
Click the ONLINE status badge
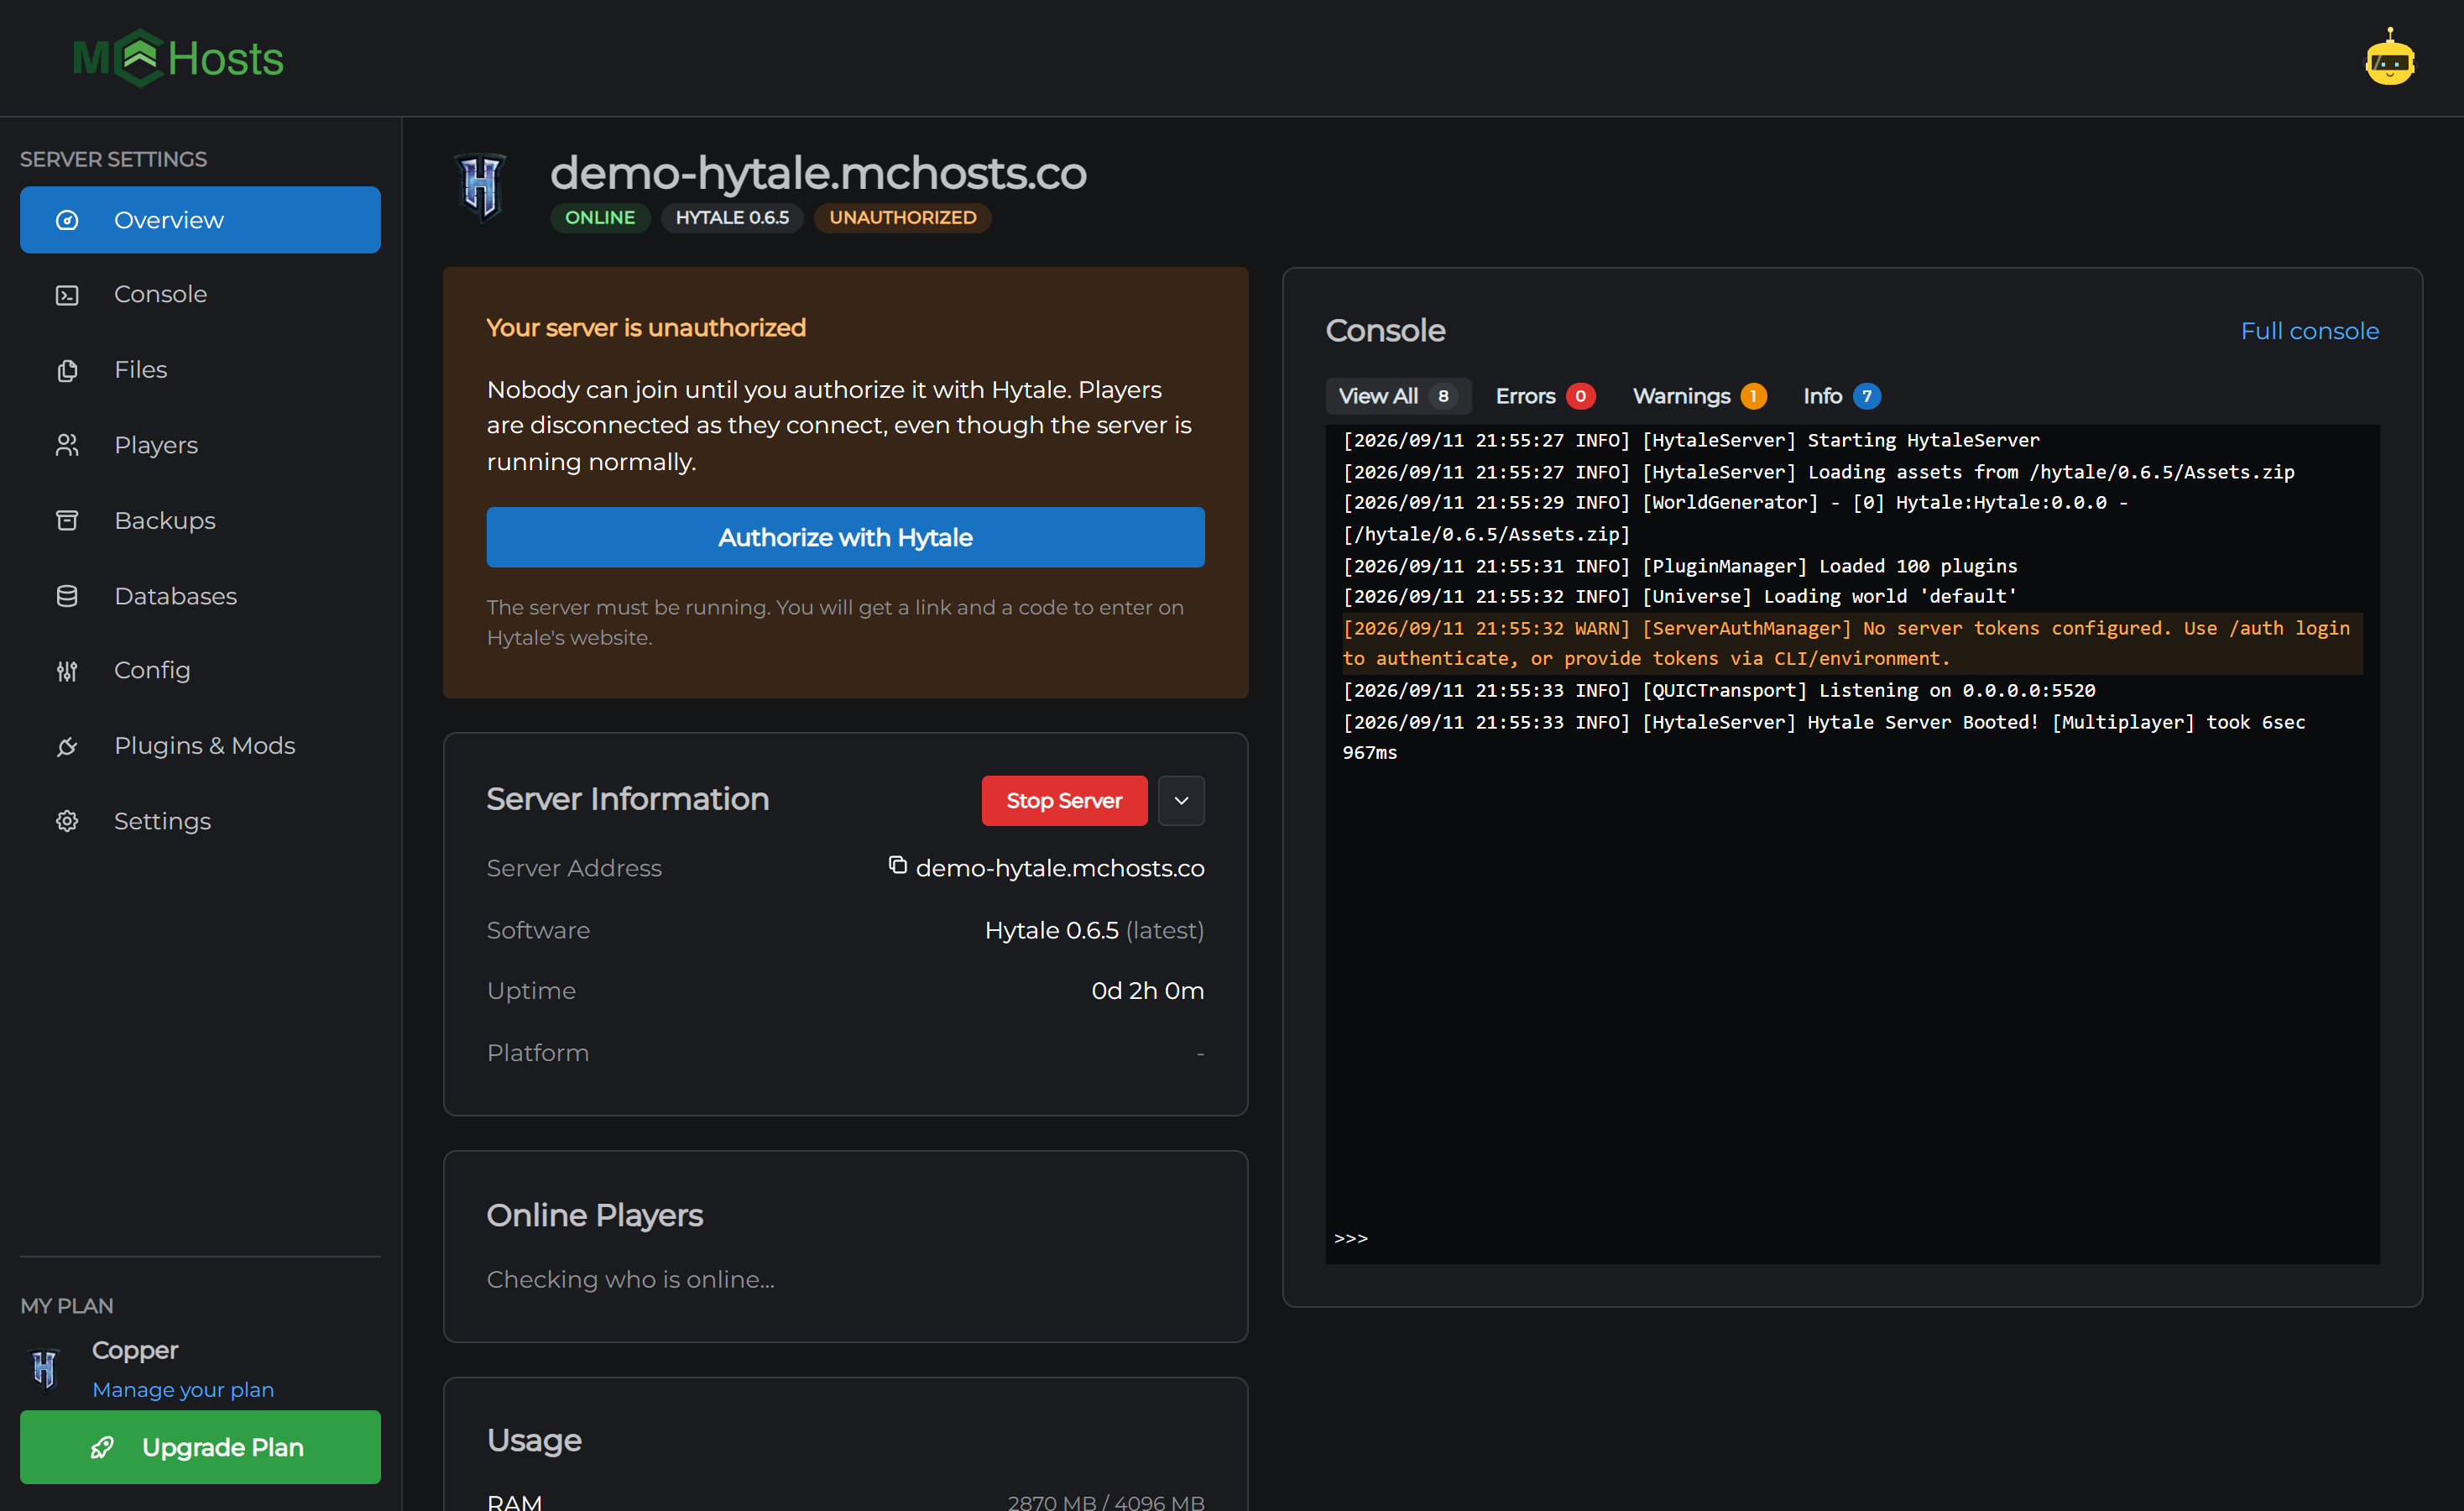pos(600,217)
